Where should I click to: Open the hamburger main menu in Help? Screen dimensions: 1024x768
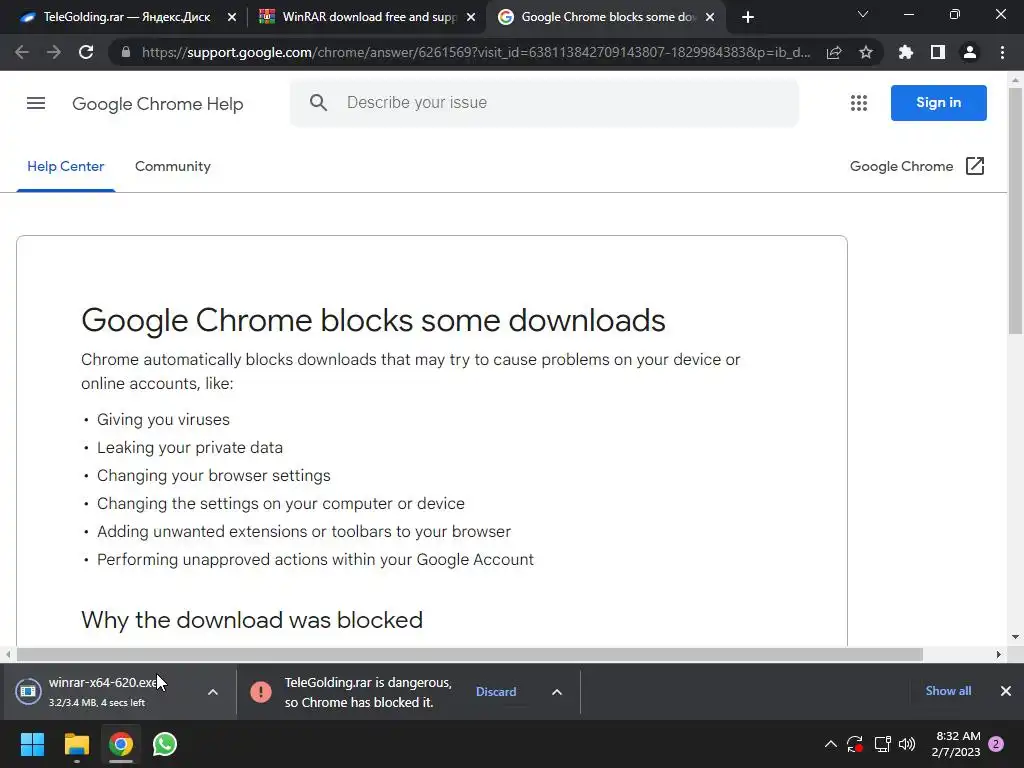click(36, 103)
